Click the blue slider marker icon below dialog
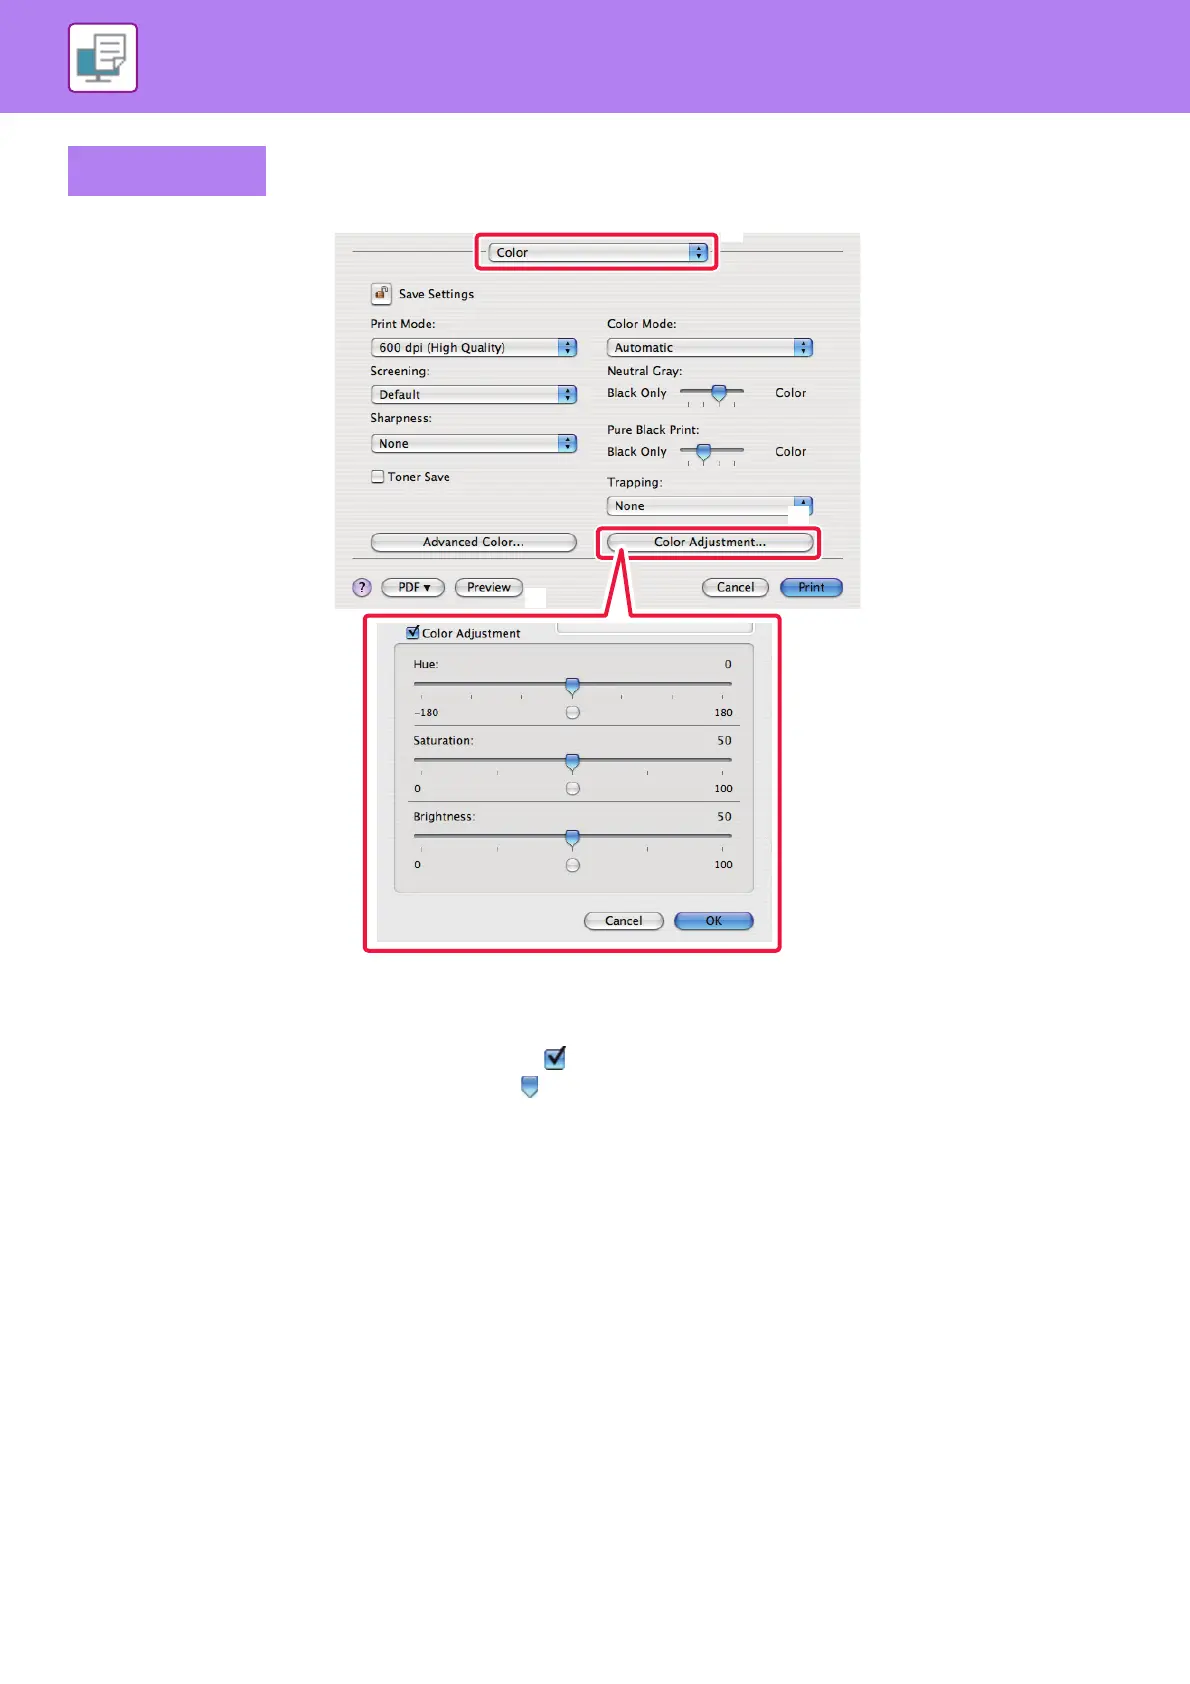 point(530,1087)
